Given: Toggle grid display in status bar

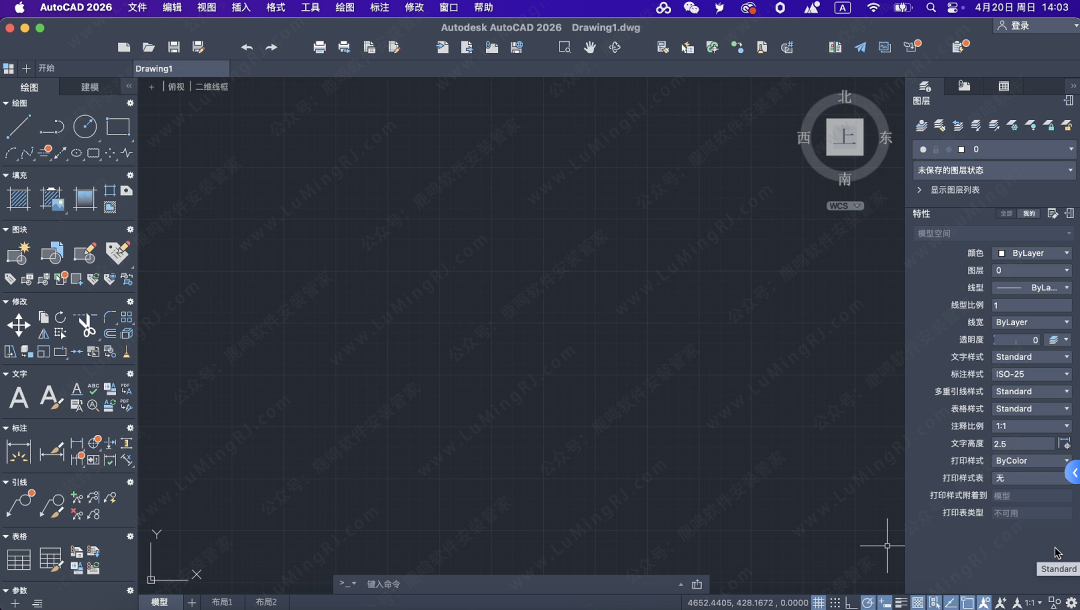Looking at the screenshot, I should click(819, 603).
